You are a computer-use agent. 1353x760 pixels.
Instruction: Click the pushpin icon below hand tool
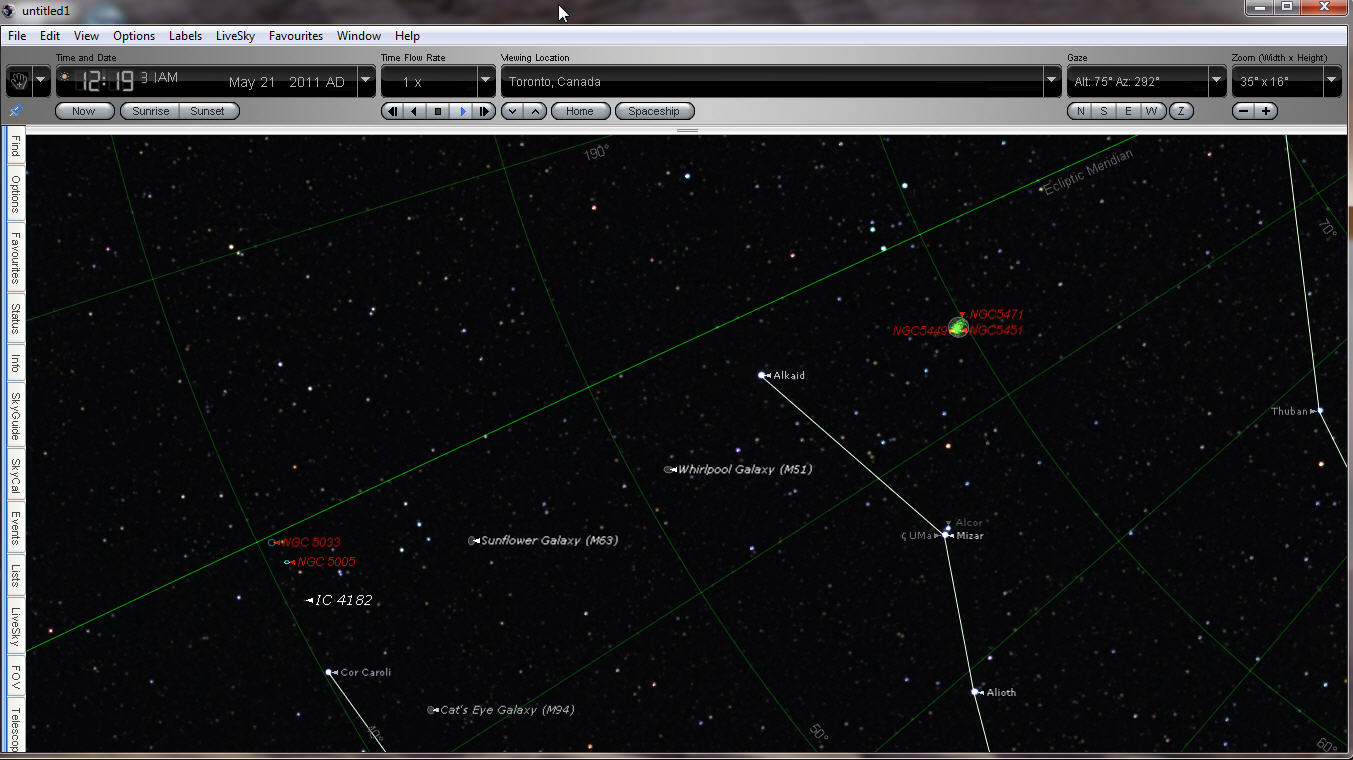pyautogui.click(x=15, y=111)
